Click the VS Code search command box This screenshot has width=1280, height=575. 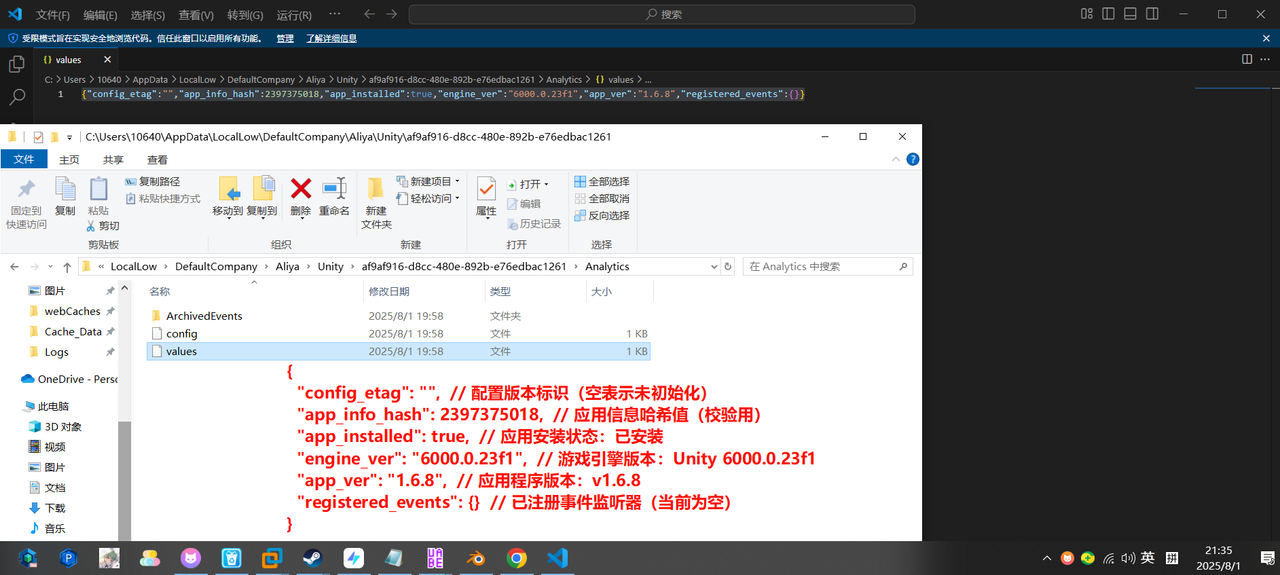(661, 14)
